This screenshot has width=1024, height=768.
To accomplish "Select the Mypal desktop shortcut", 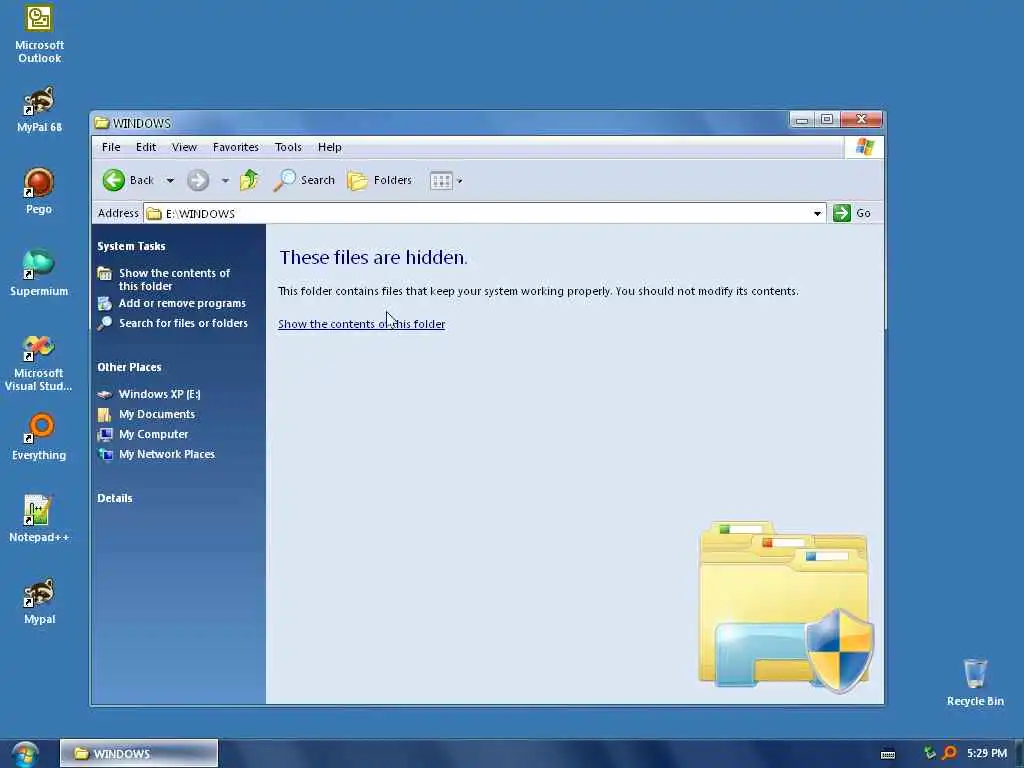I will 39,601.
